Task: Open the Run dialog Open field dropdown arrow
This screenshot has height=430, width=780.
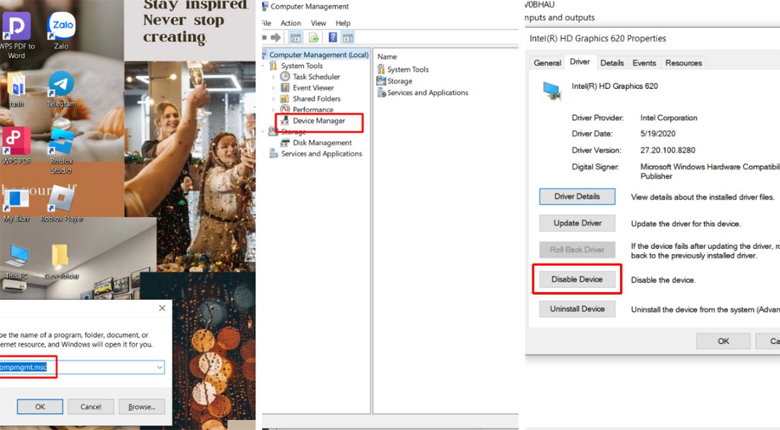Action: point(159,367)
